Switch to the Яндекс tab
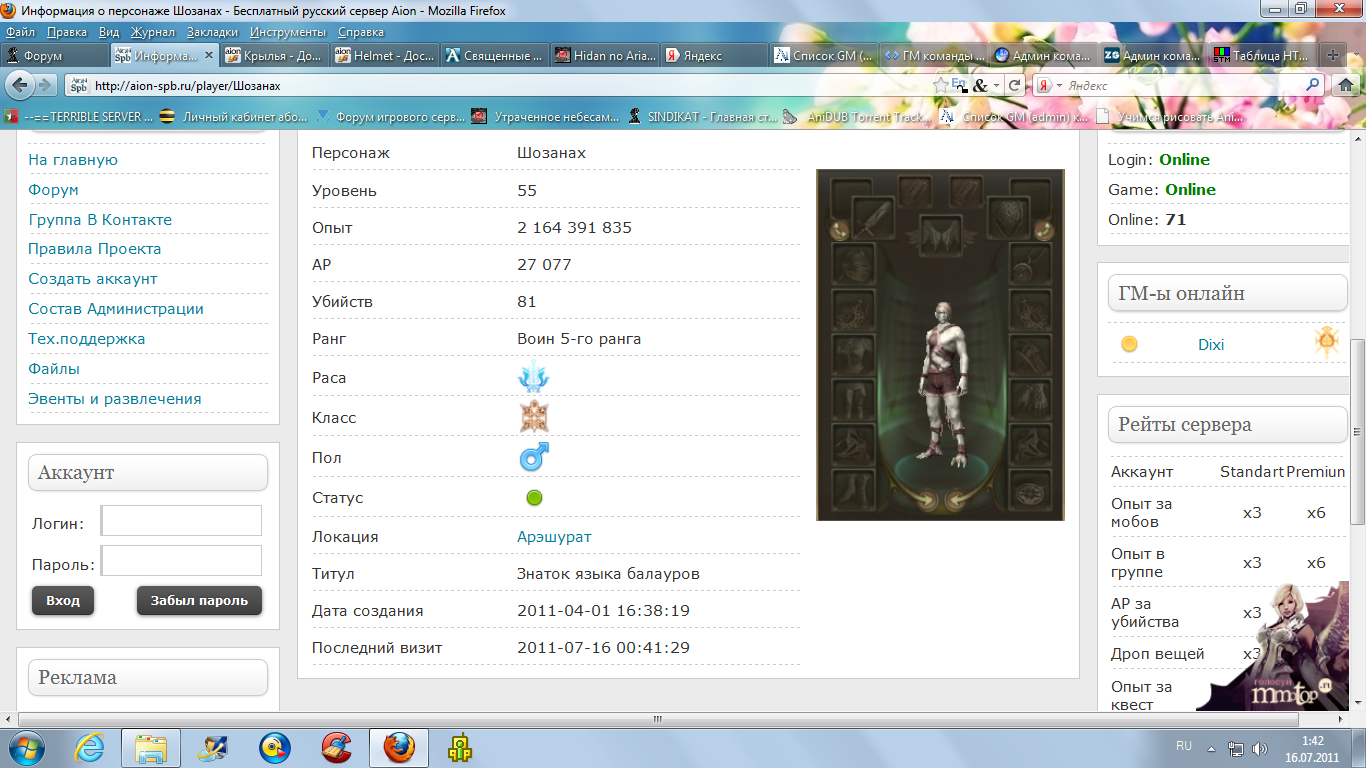The width and height of the screenshot is (1366, 768). tap(714, 56)
